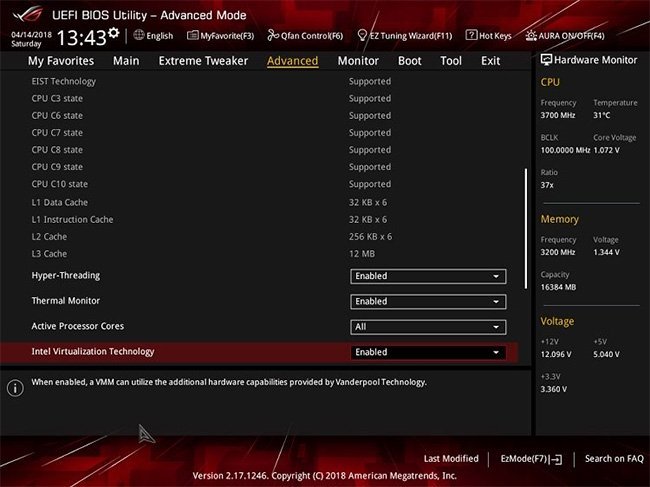Open the Boot tab
Image resolution: width=650 pixels, height=487 pixels.
tap(410, 61)
